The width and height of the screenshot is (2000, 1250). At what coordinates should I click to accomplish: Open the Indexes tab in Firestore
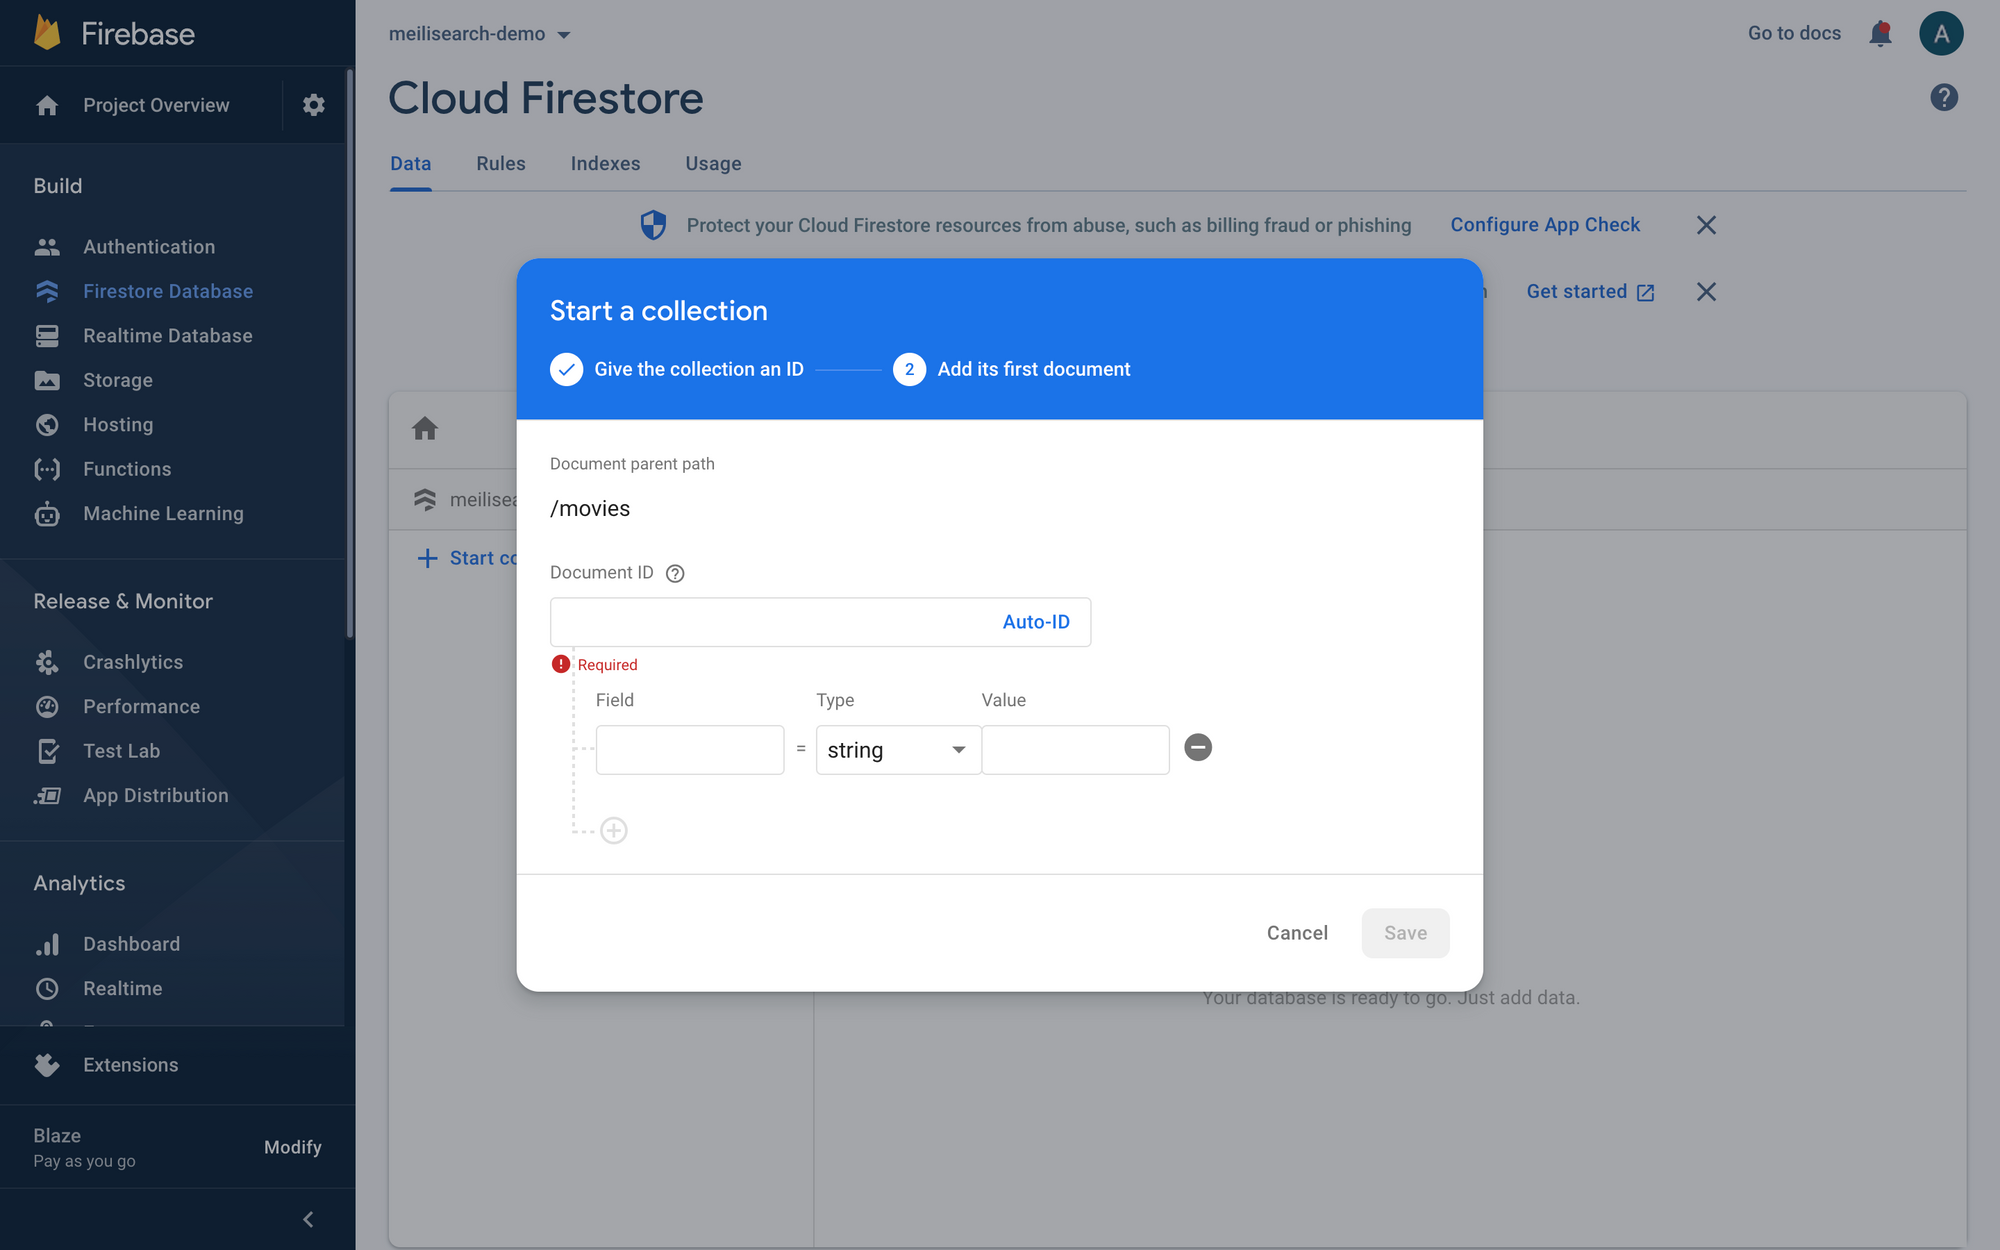[606, 163]
